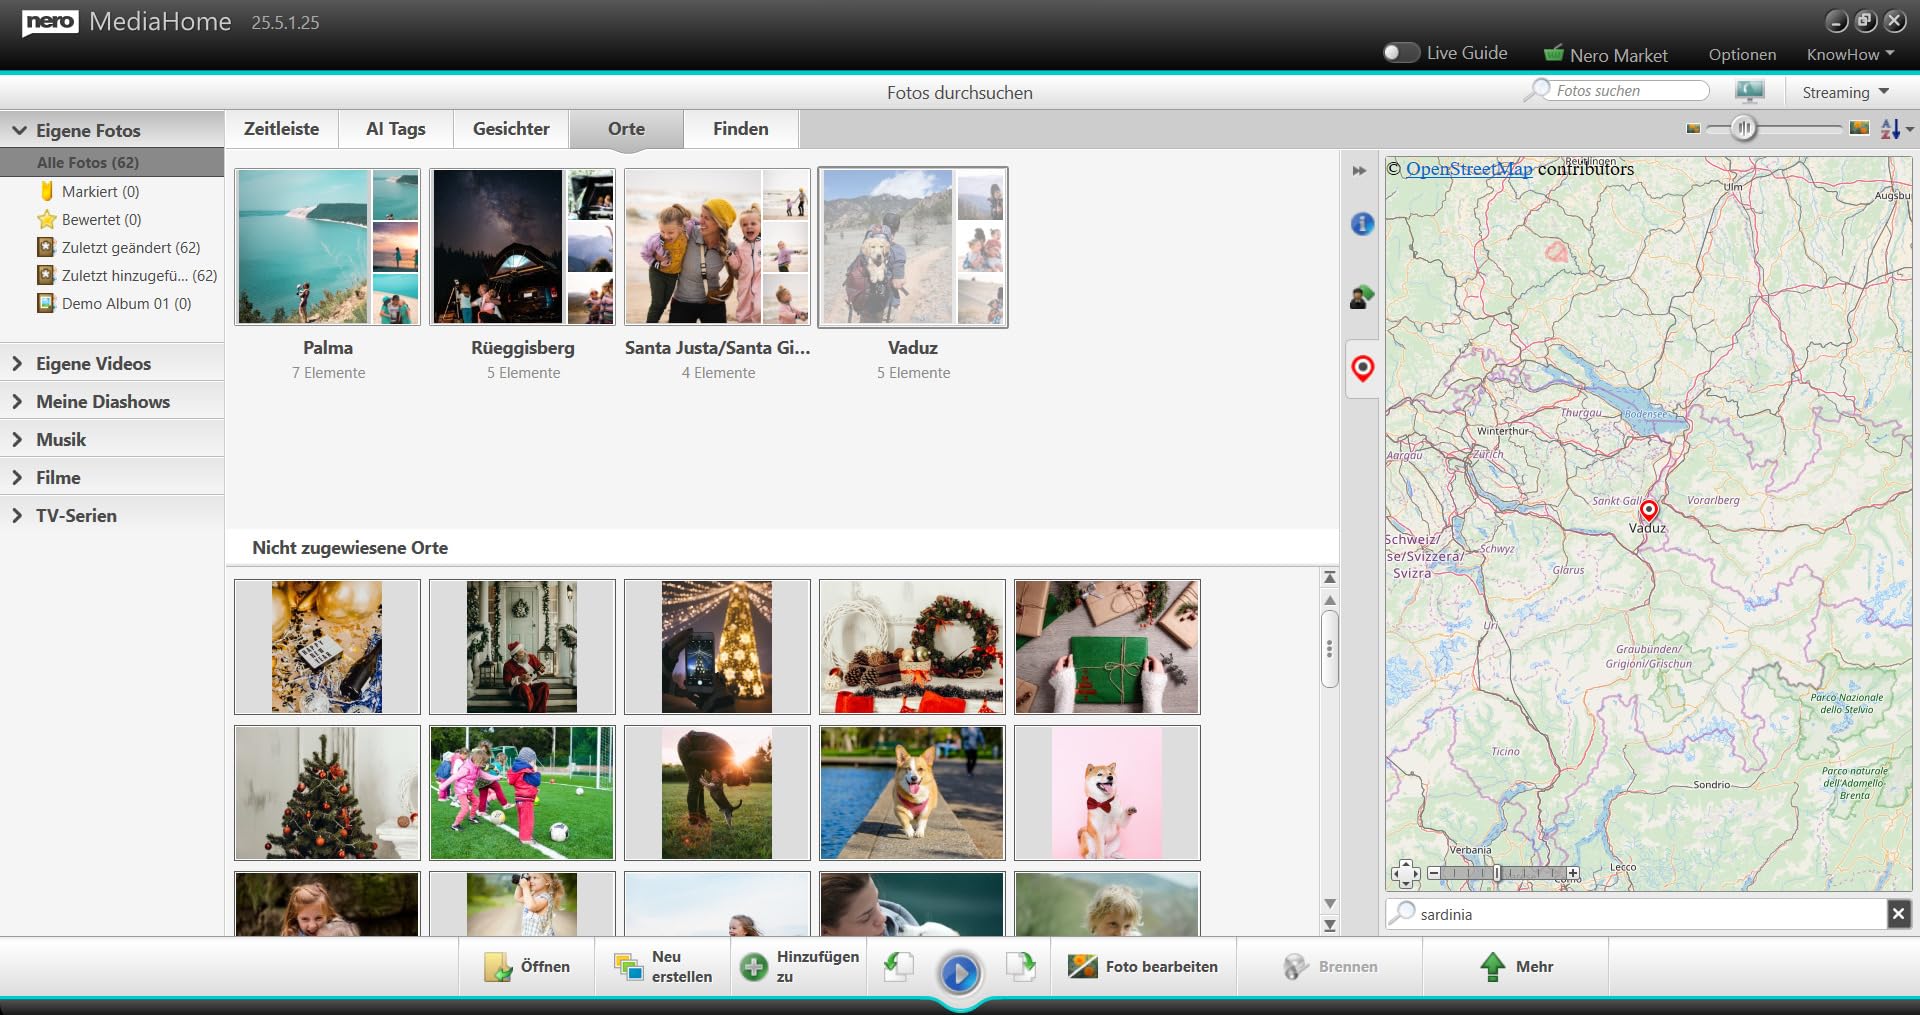This screenshot has height=1015, width=1920.
Task: Select the kids playing soccer photo
Action: (523, 793)
